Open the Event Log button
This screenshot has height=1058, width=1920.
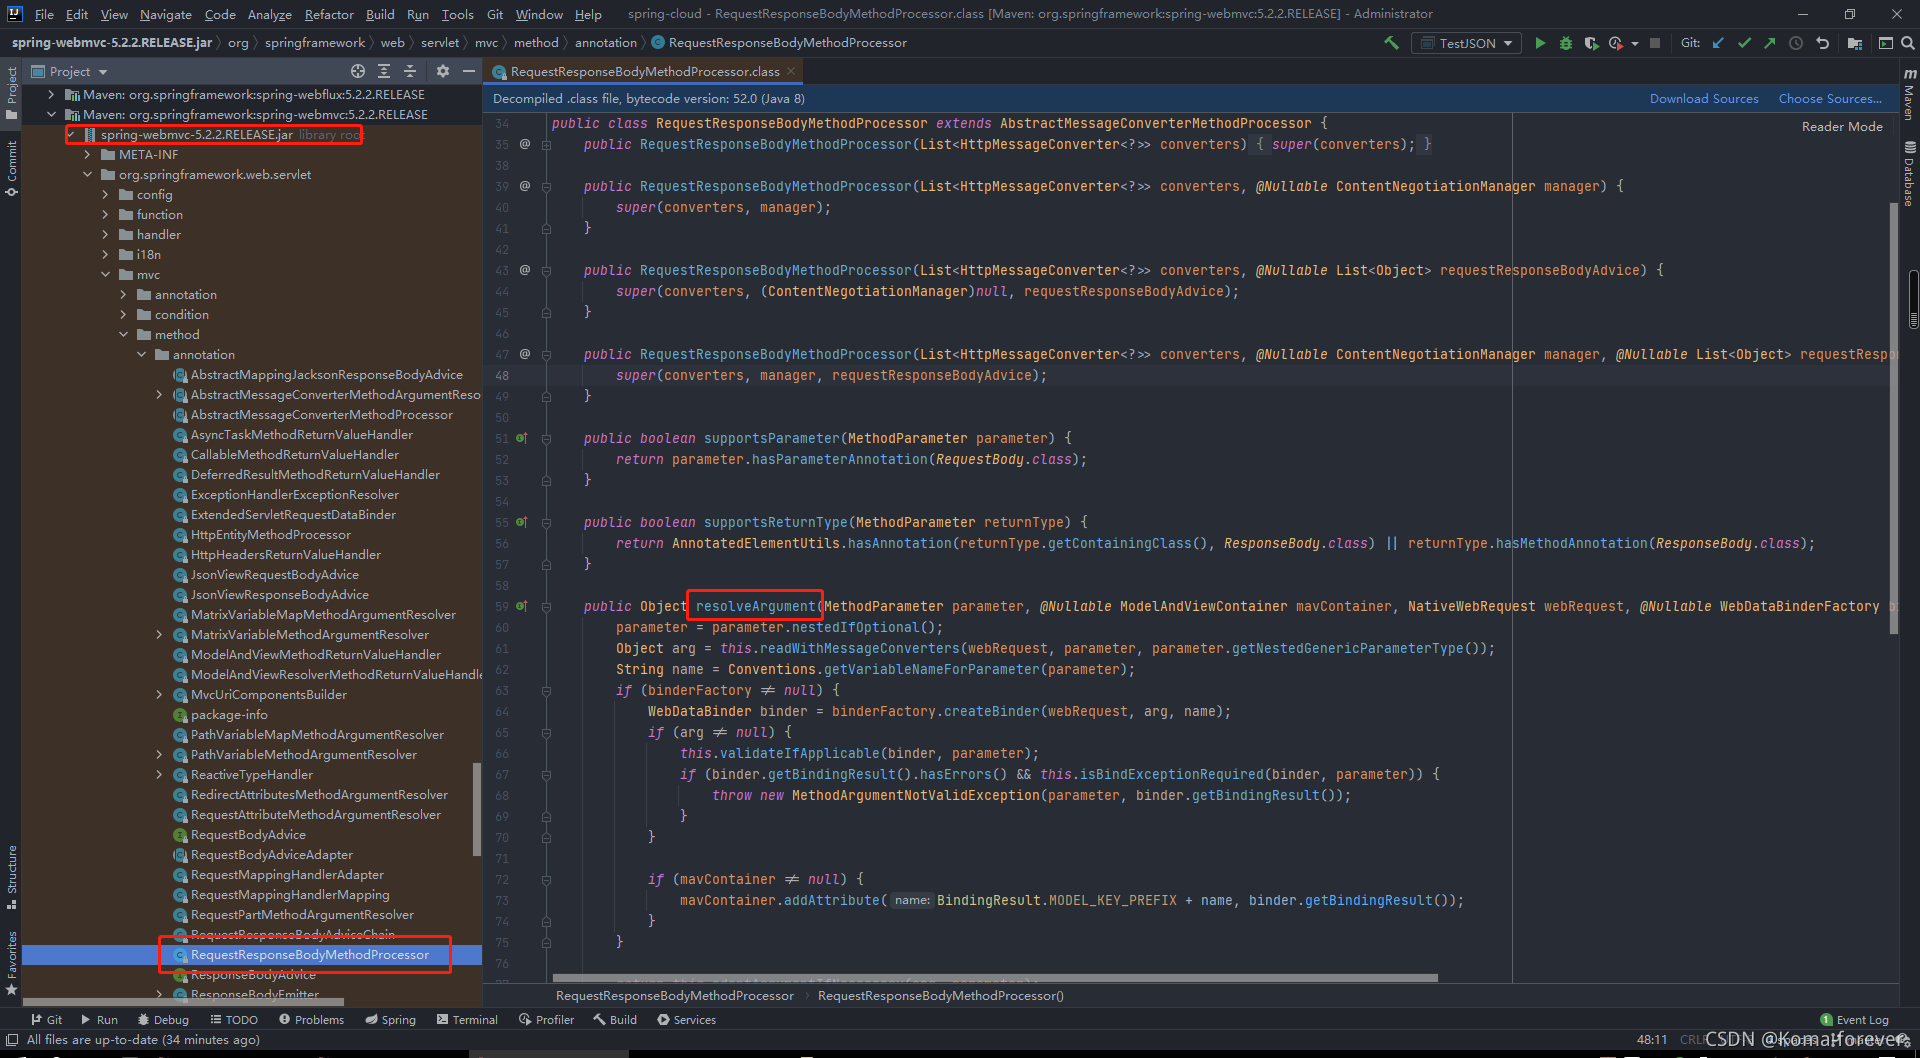pos(1855,1020)
